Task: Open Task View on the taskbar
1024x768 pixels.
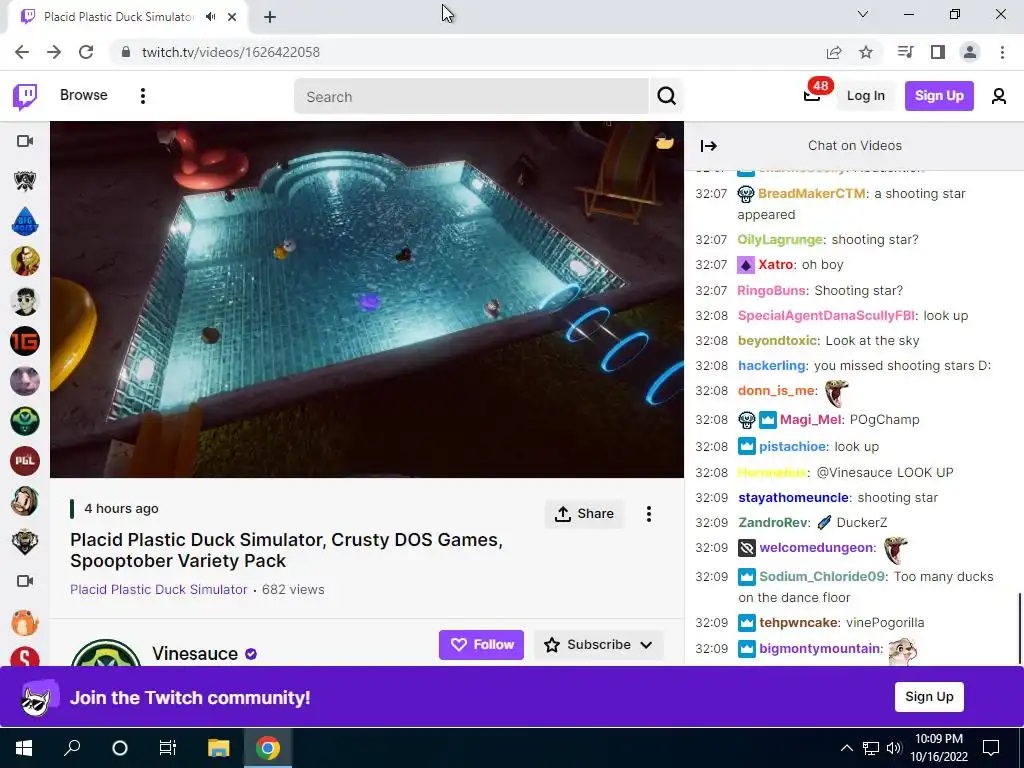Action: click(168, 748)
